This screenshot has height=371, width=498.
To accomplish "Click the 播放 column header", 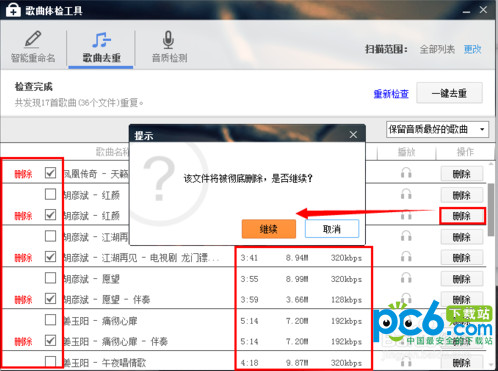I will 406,152.
